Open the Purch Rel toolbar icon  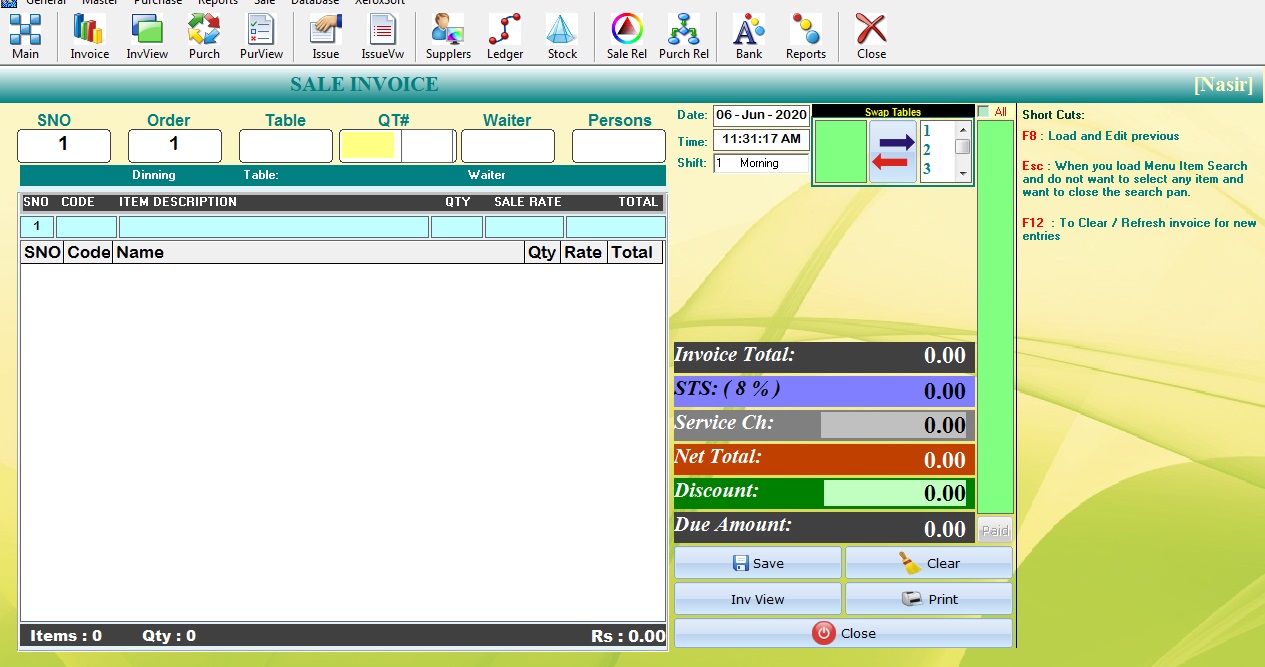tap(684, 37)
